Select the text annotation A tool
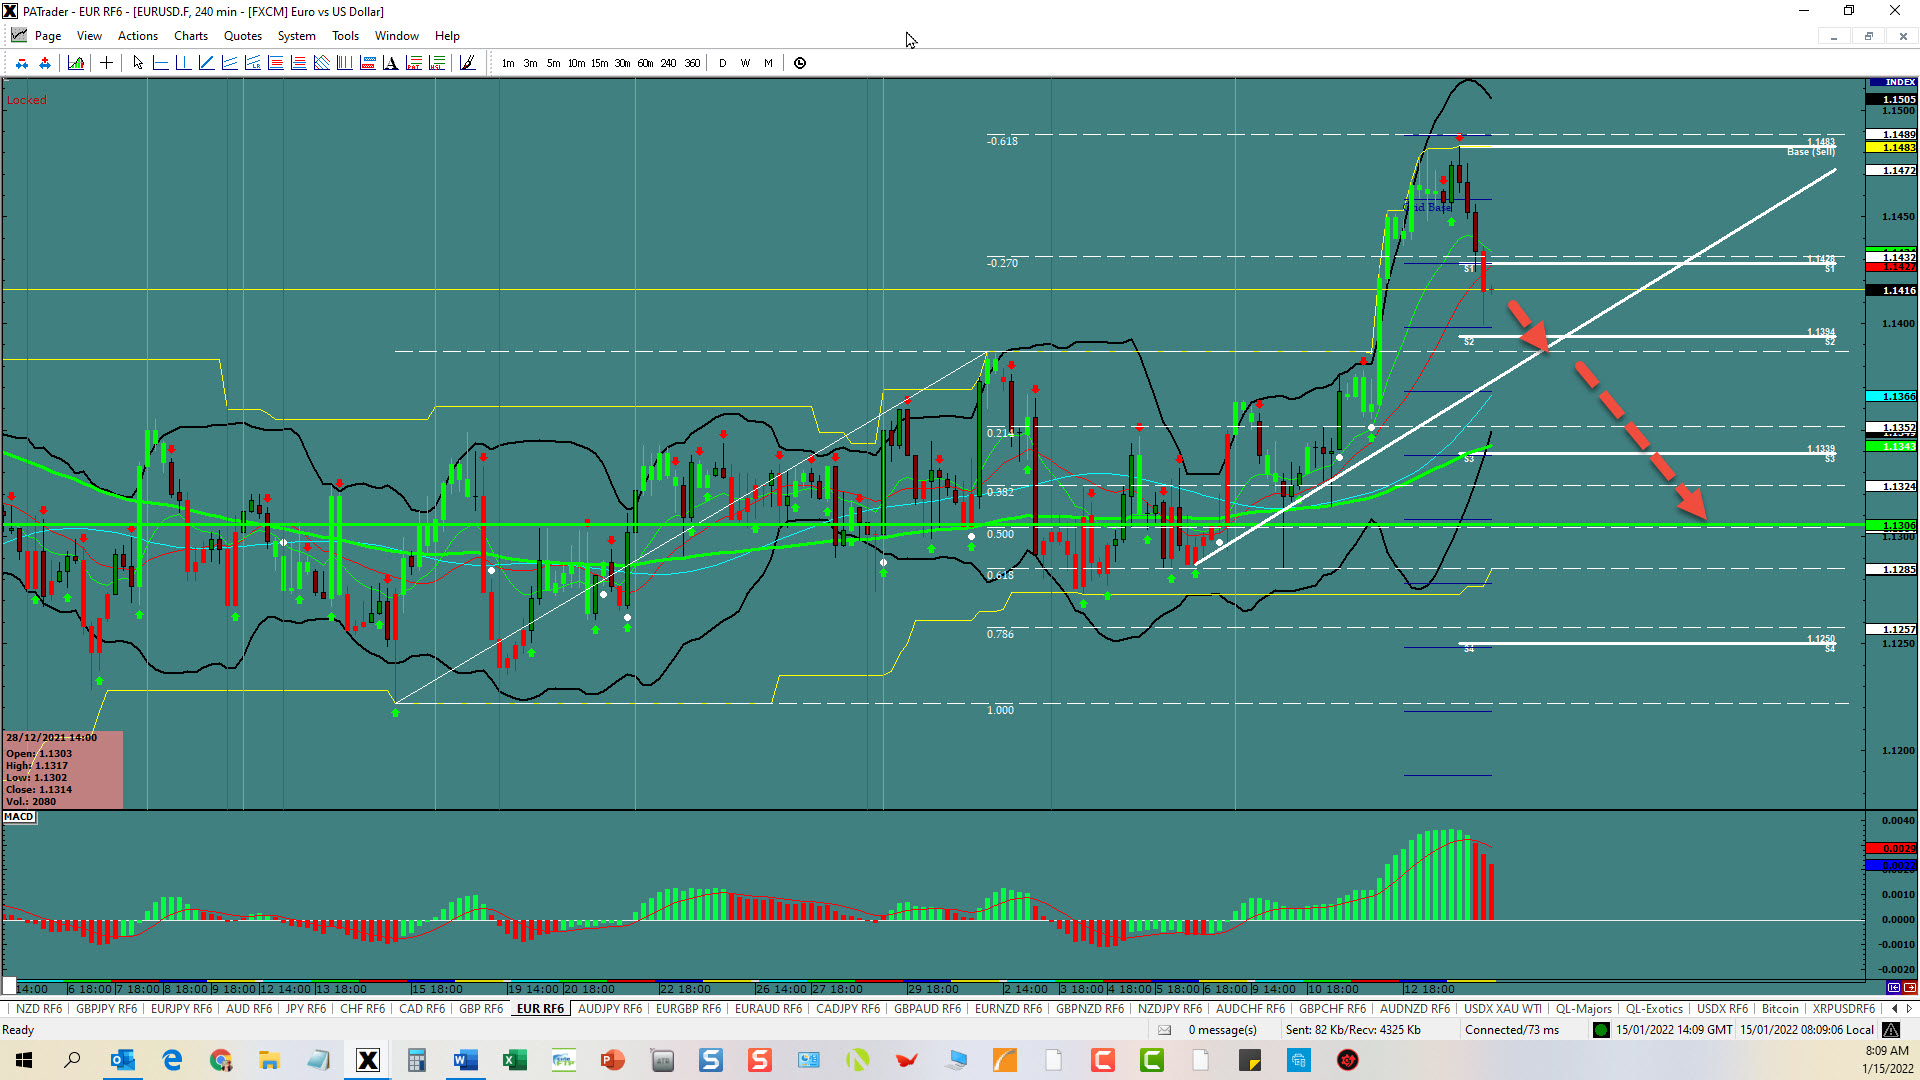 [391, 63]
